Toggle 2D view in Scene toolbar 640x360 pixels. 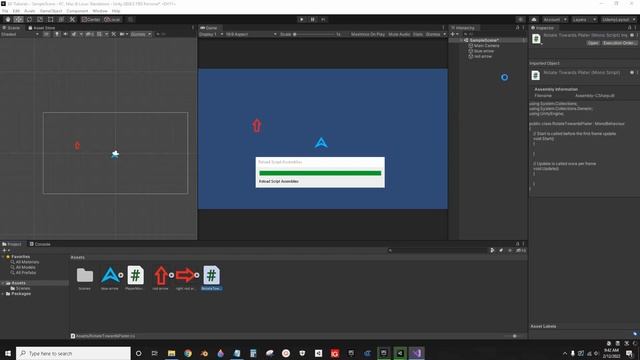[x=46, y=34]
